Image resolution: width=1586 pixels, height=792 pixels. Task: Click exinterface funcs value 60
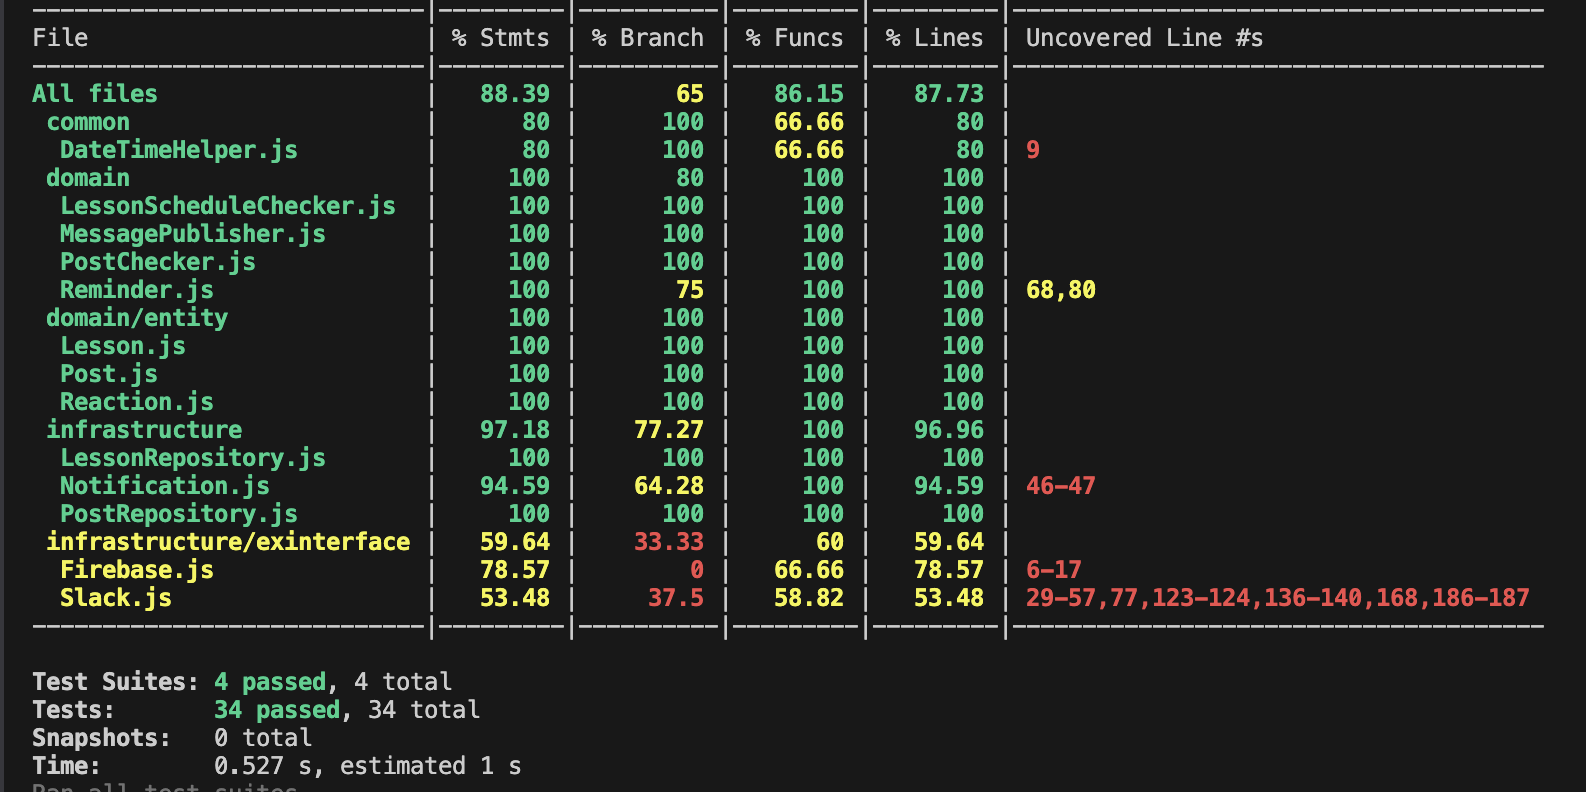[830, 542]
